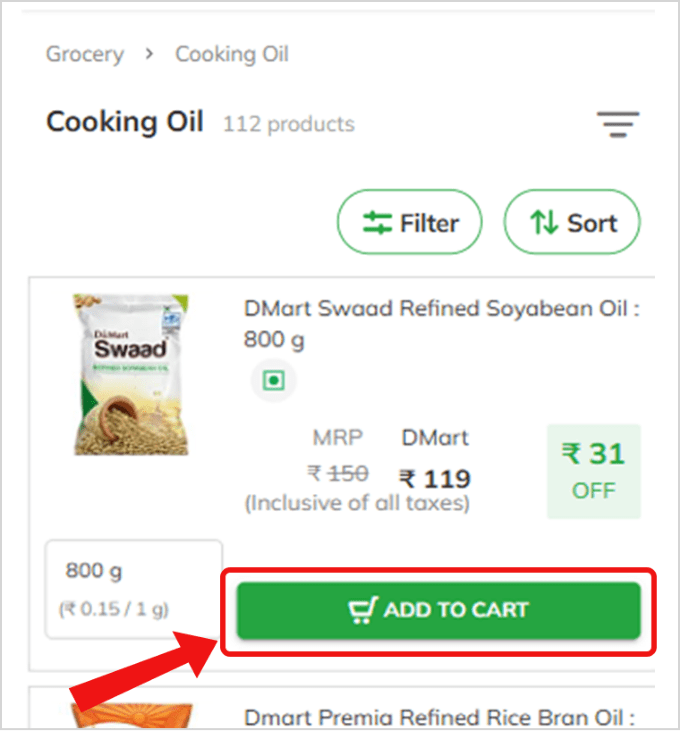
Task: Open the Dmart Premia Rice Bran Oil title
Action: [440, 717]
